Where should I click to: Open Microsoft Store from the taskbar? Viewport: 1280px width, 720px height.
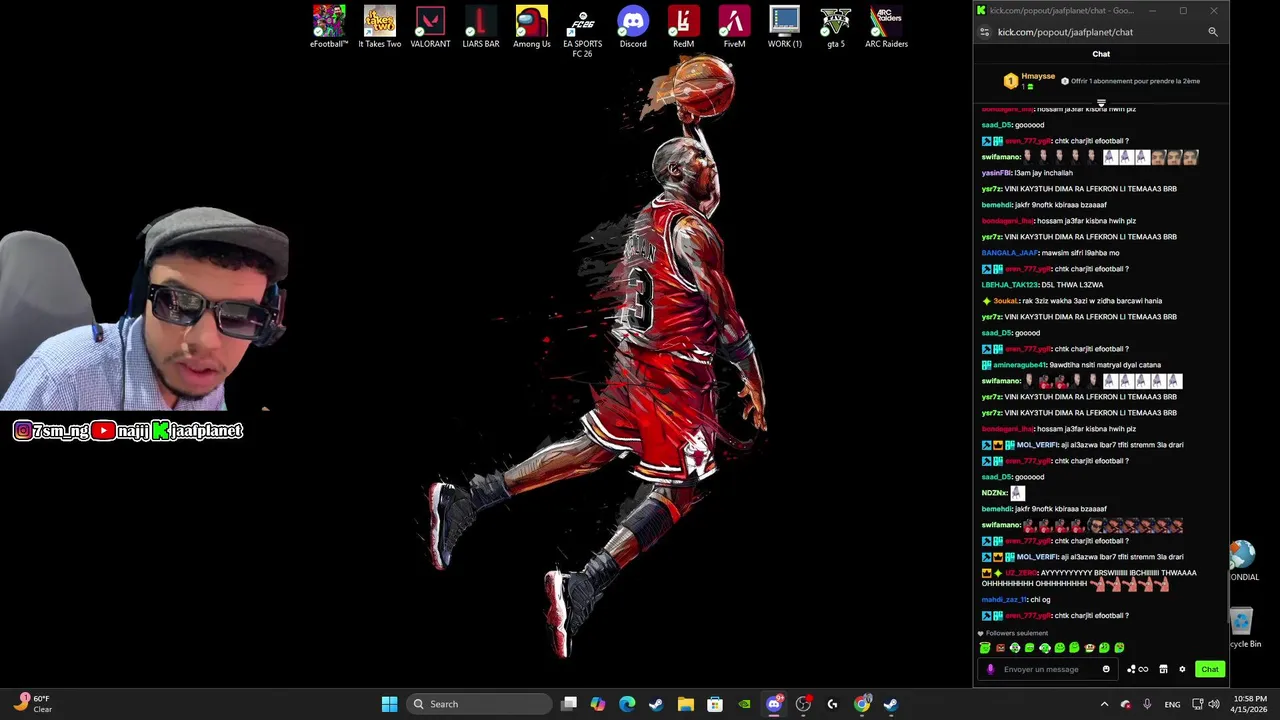pos(715,704)
